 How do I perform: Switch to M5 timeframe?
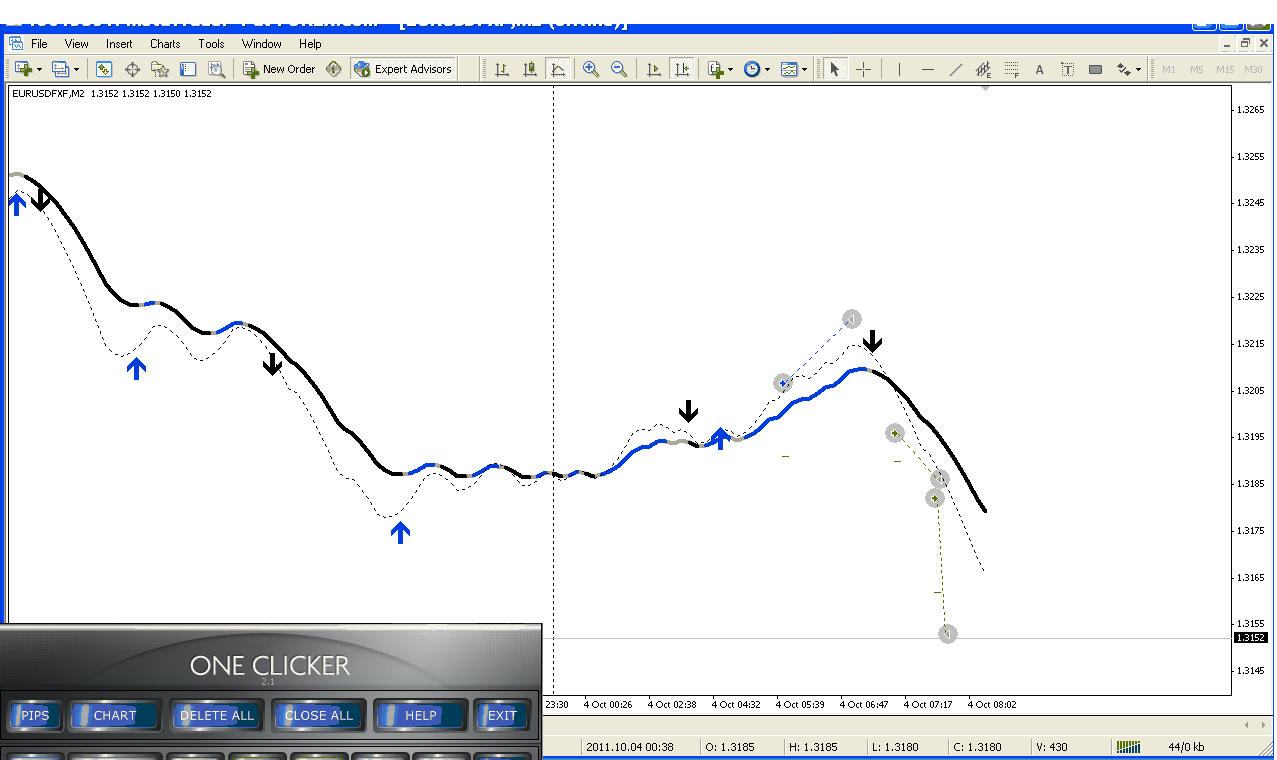click(1197, 69)
